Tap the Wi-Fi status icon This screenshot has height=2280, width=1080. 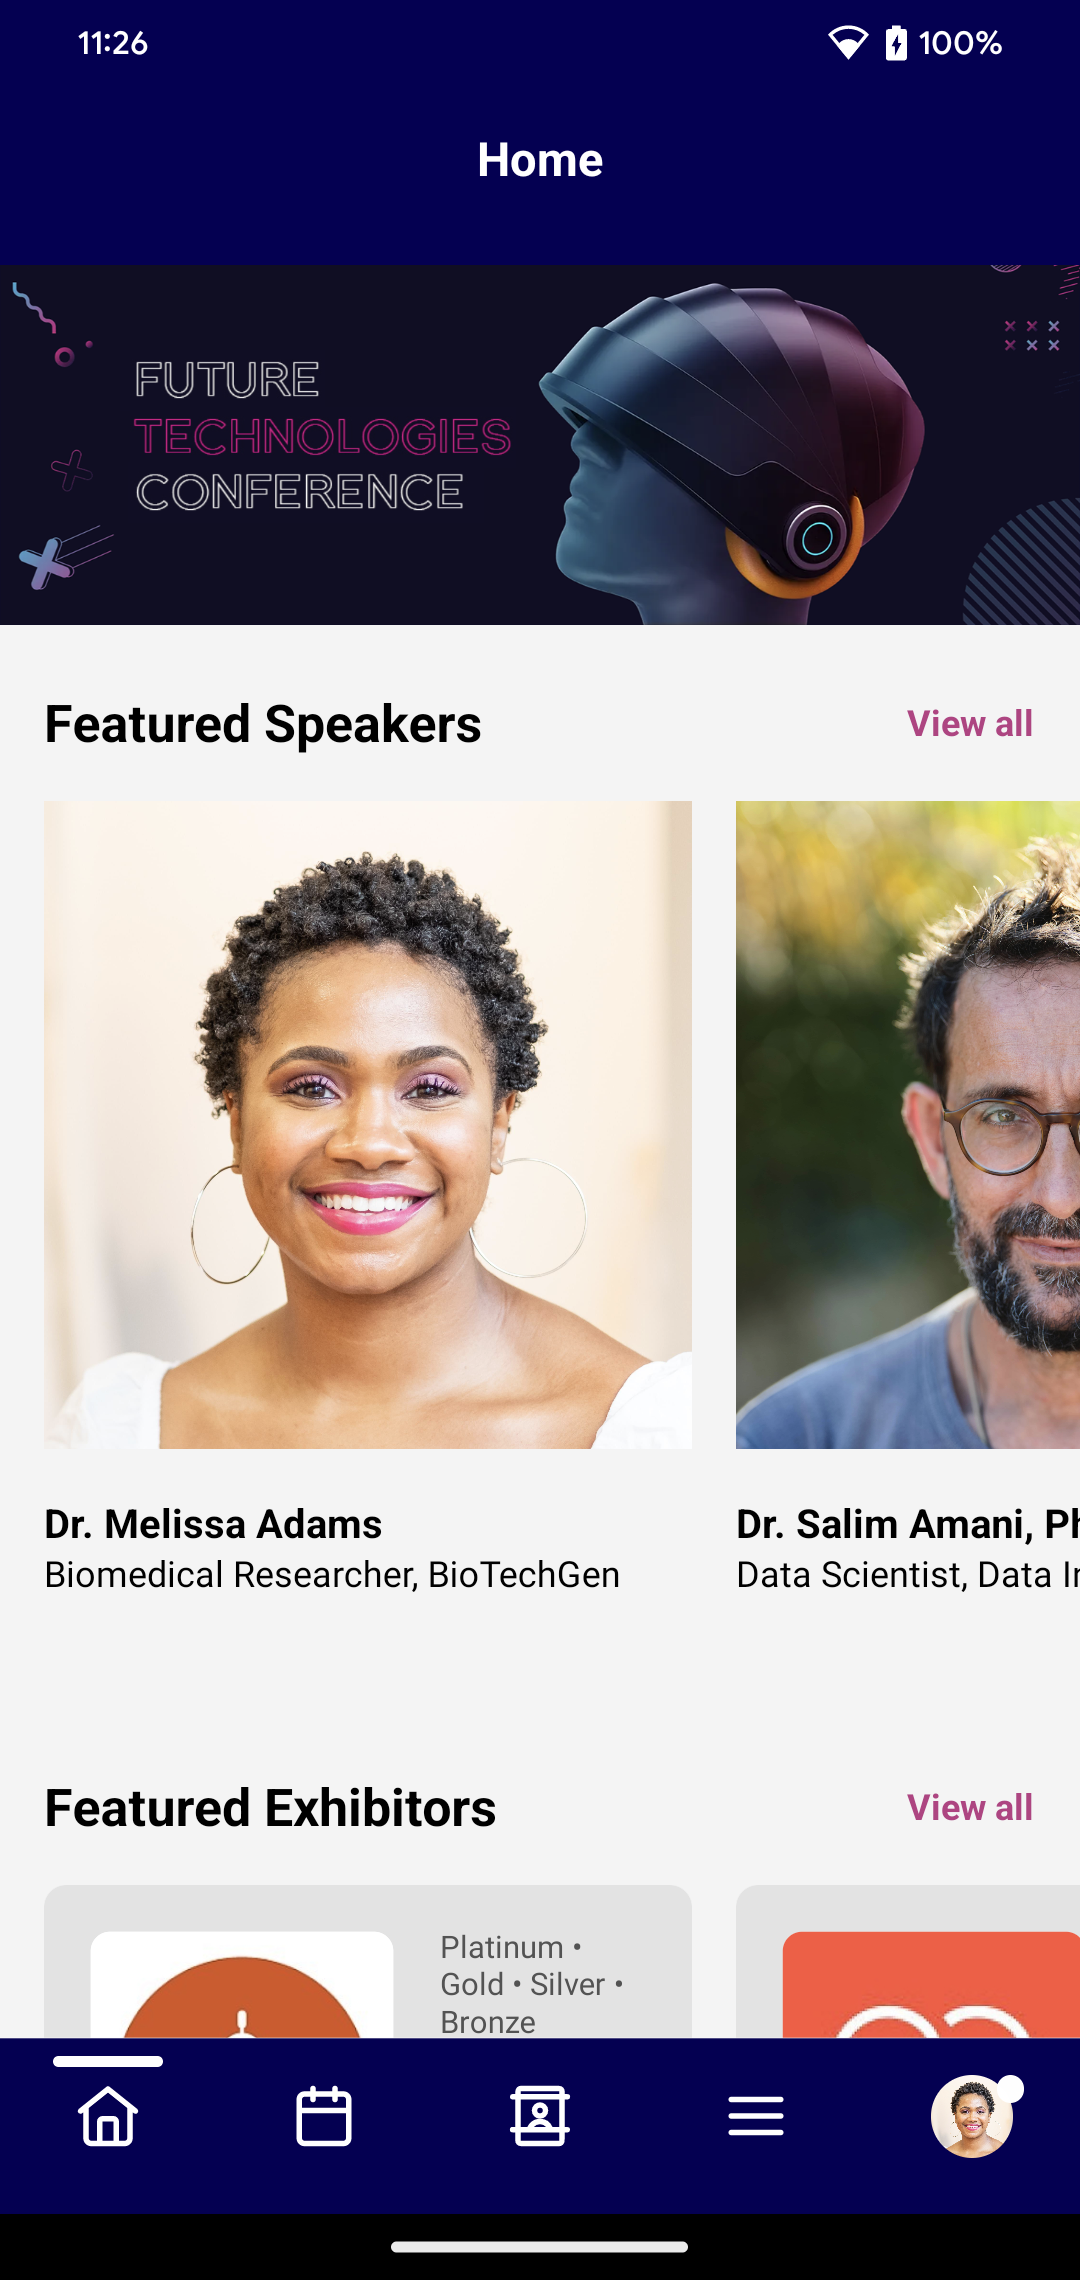point(848,43)
